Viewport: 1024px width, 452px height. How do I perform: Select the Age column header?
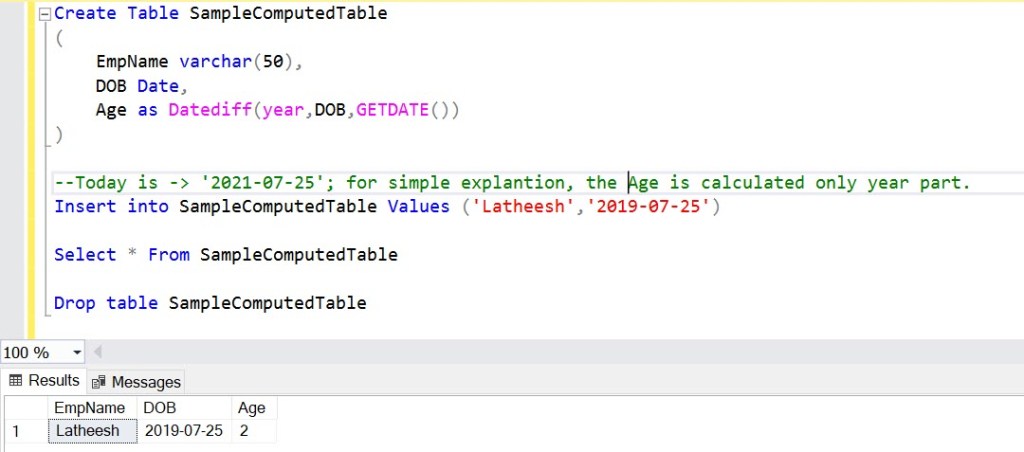coord(251,408)
